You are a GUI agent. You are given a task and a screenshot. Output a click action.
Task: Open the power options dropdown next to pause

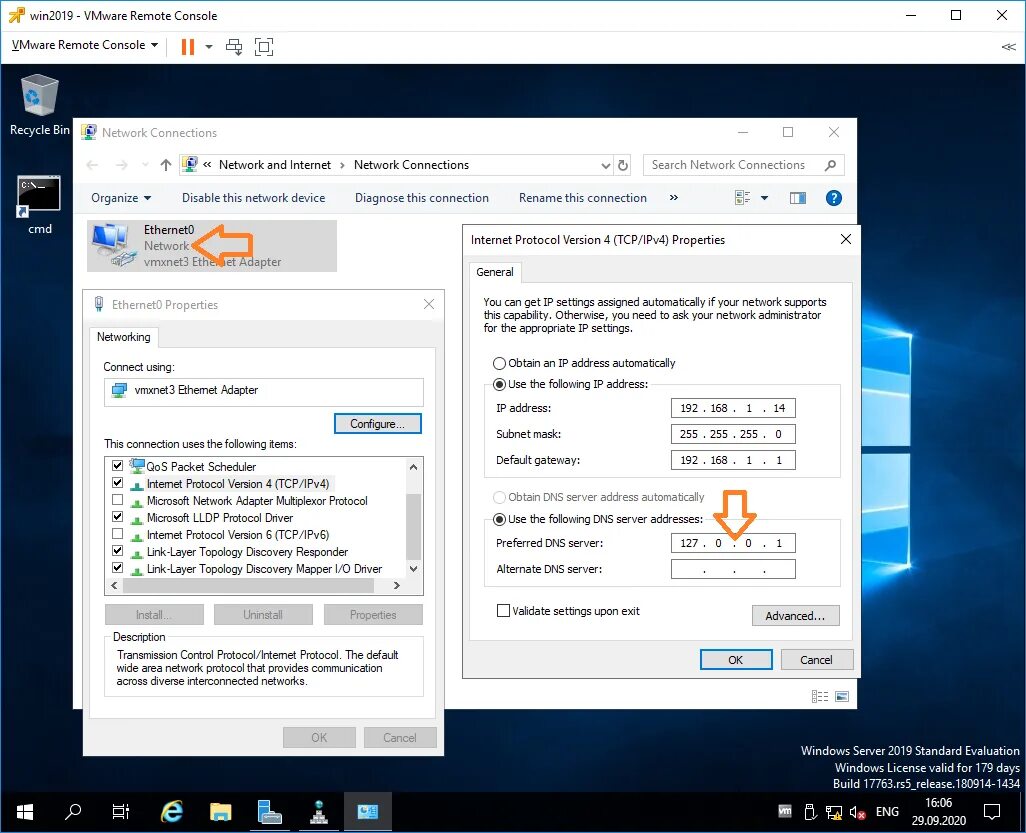click(x=209, y=46)
